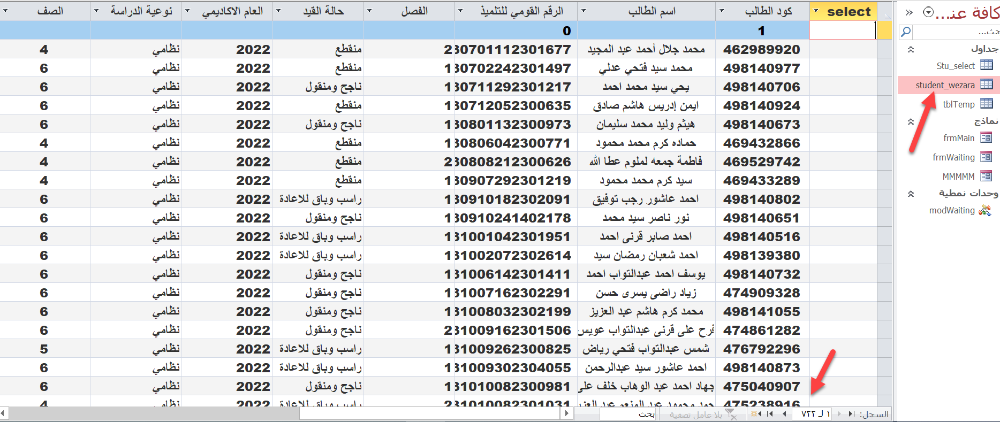Select the اسم الطالب column header

[646, 11]
